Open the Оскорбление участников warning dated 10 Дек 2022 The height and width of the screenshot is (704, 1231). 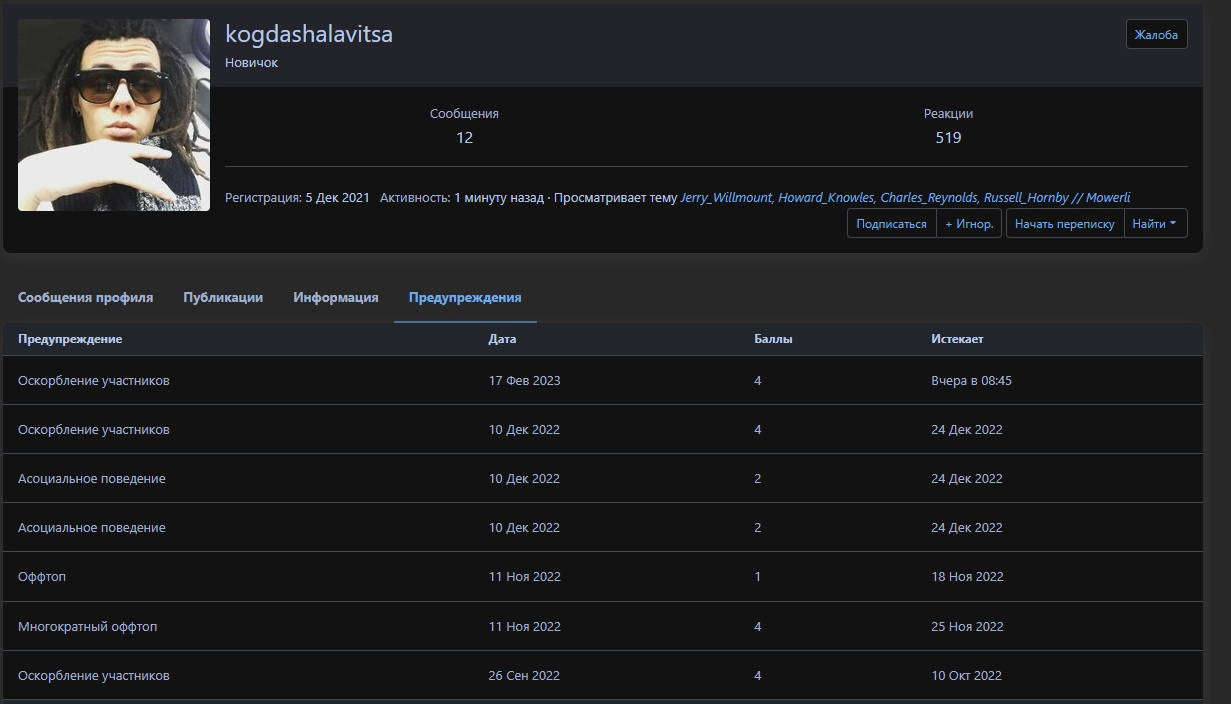click(x=94, y=430)
